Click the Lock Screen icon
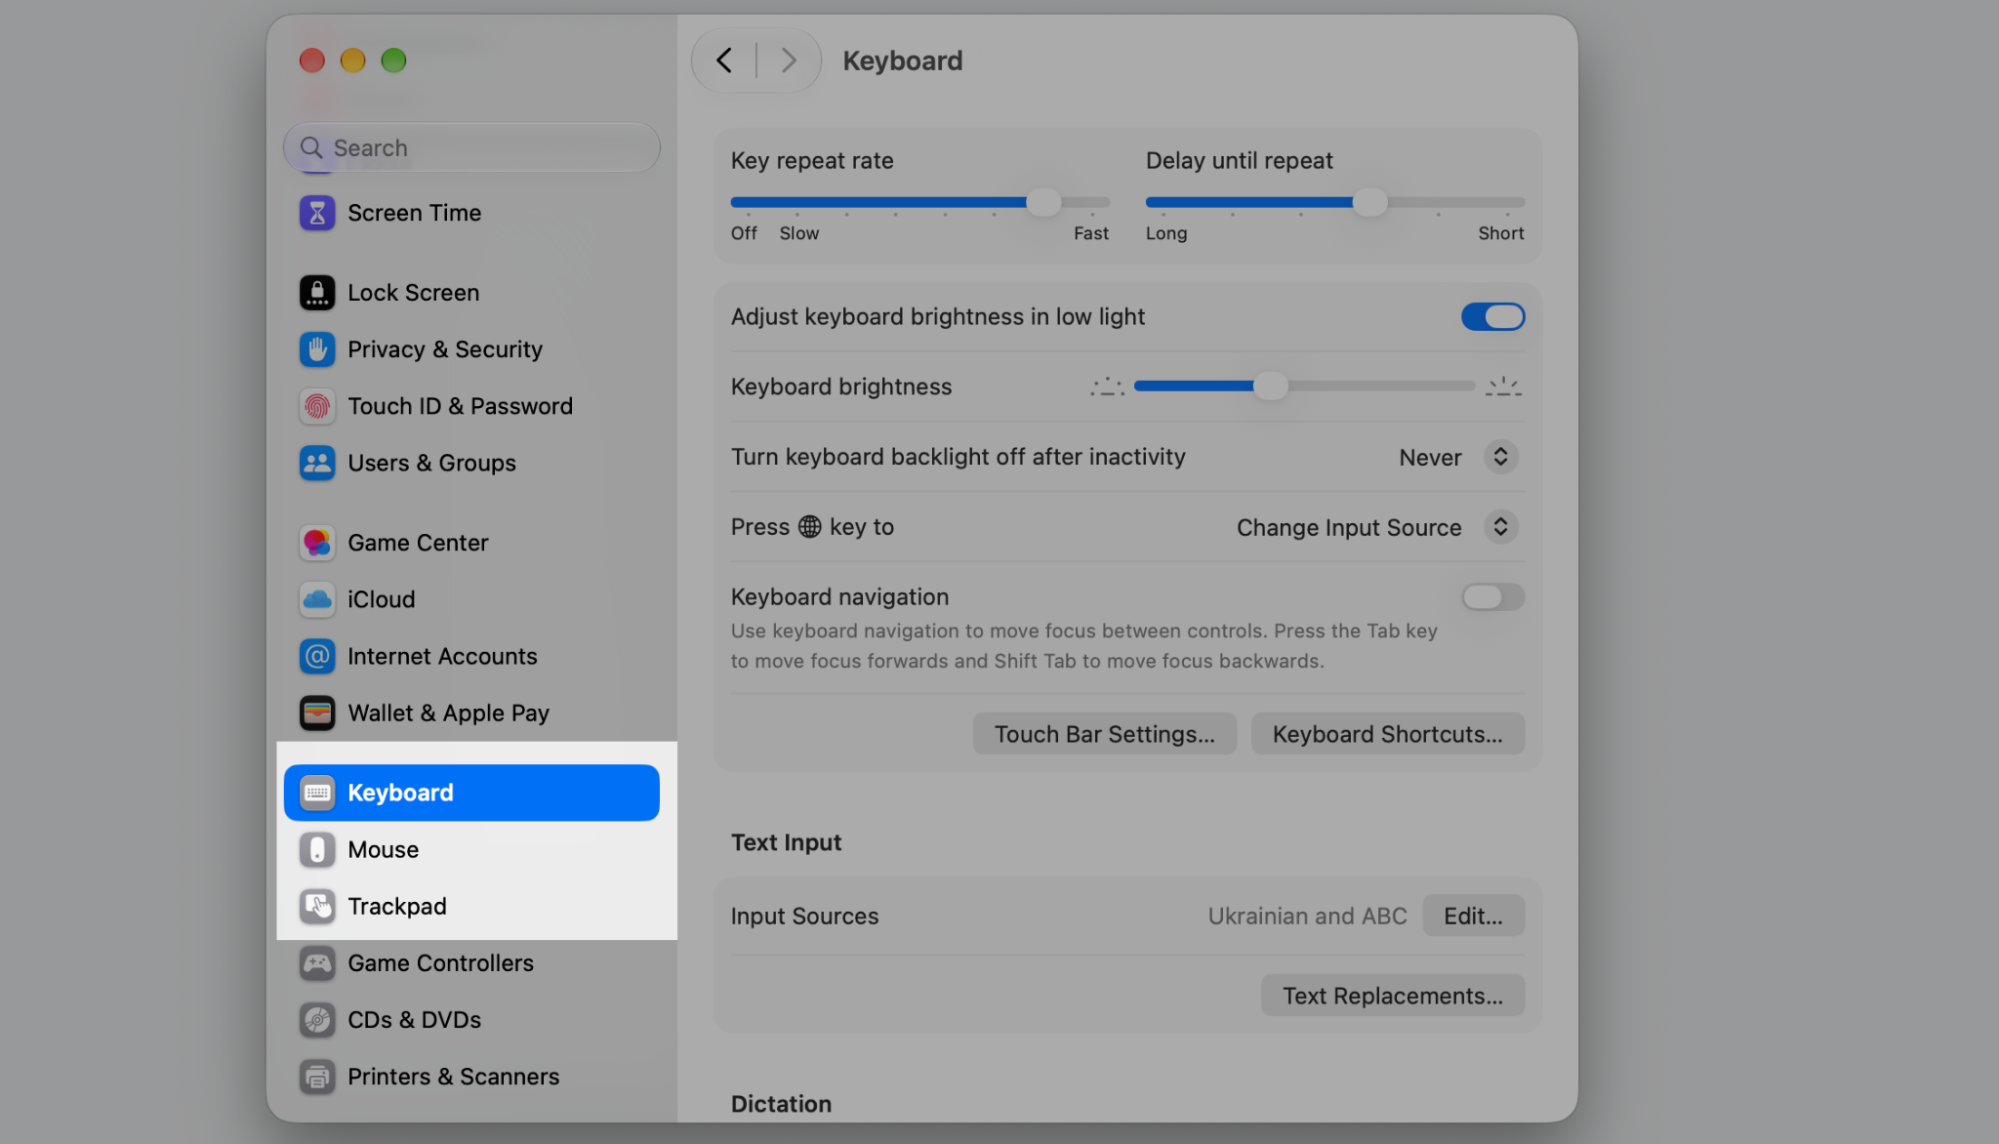Image resolution: width=1999 pixels, height=1144 pixels. tap(317, 293)
